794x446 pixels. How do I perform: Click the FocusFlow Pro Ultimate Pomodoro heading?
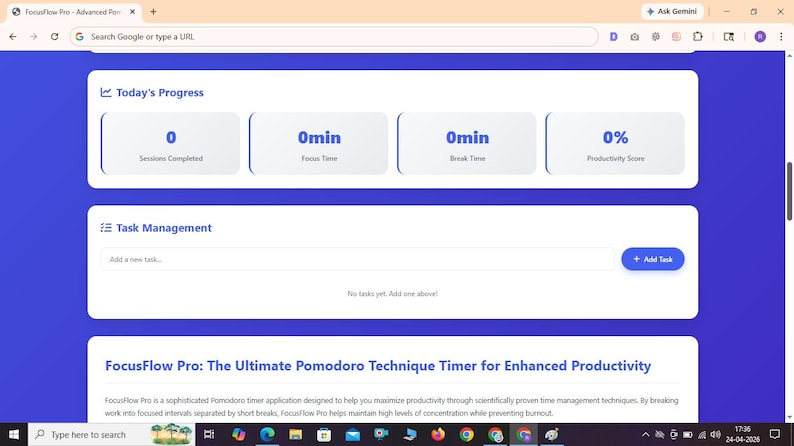(x=378, y=366)
